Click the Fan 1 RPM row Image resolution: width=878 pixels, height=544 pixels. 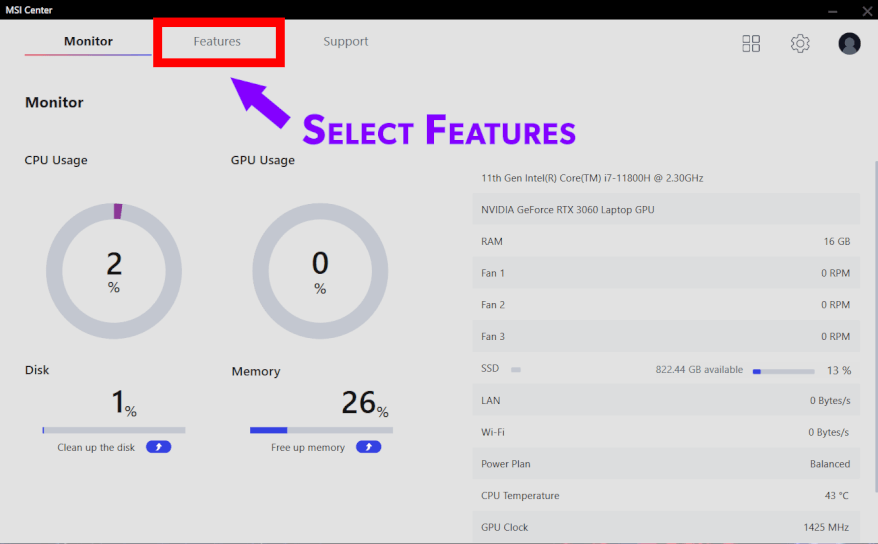(x=665, y=273)
